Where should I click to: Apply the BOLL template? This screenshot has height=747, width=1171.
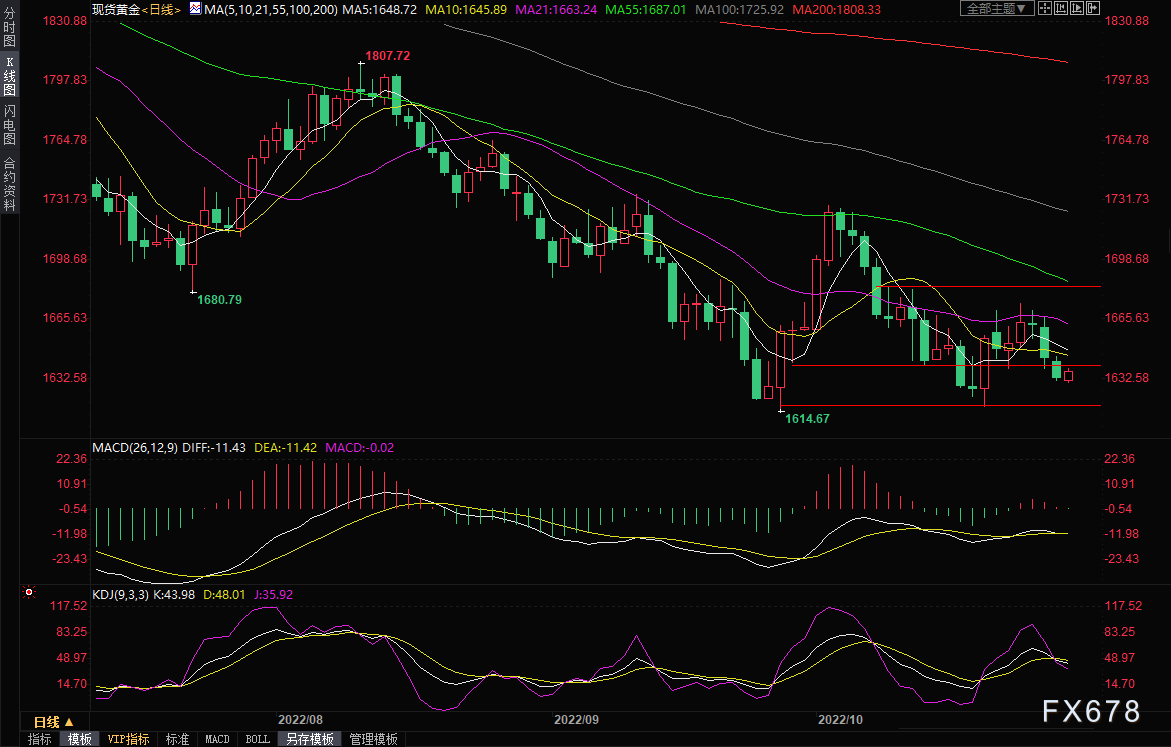point(257,739)
